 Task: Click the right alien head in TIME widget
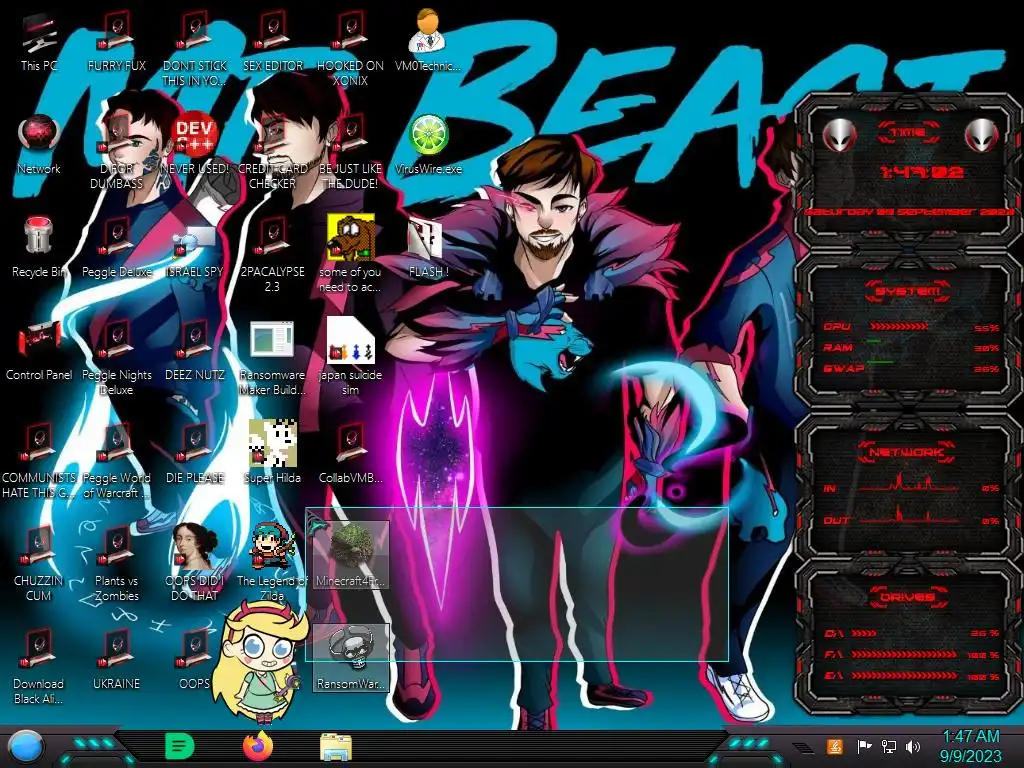click(982, 136)
